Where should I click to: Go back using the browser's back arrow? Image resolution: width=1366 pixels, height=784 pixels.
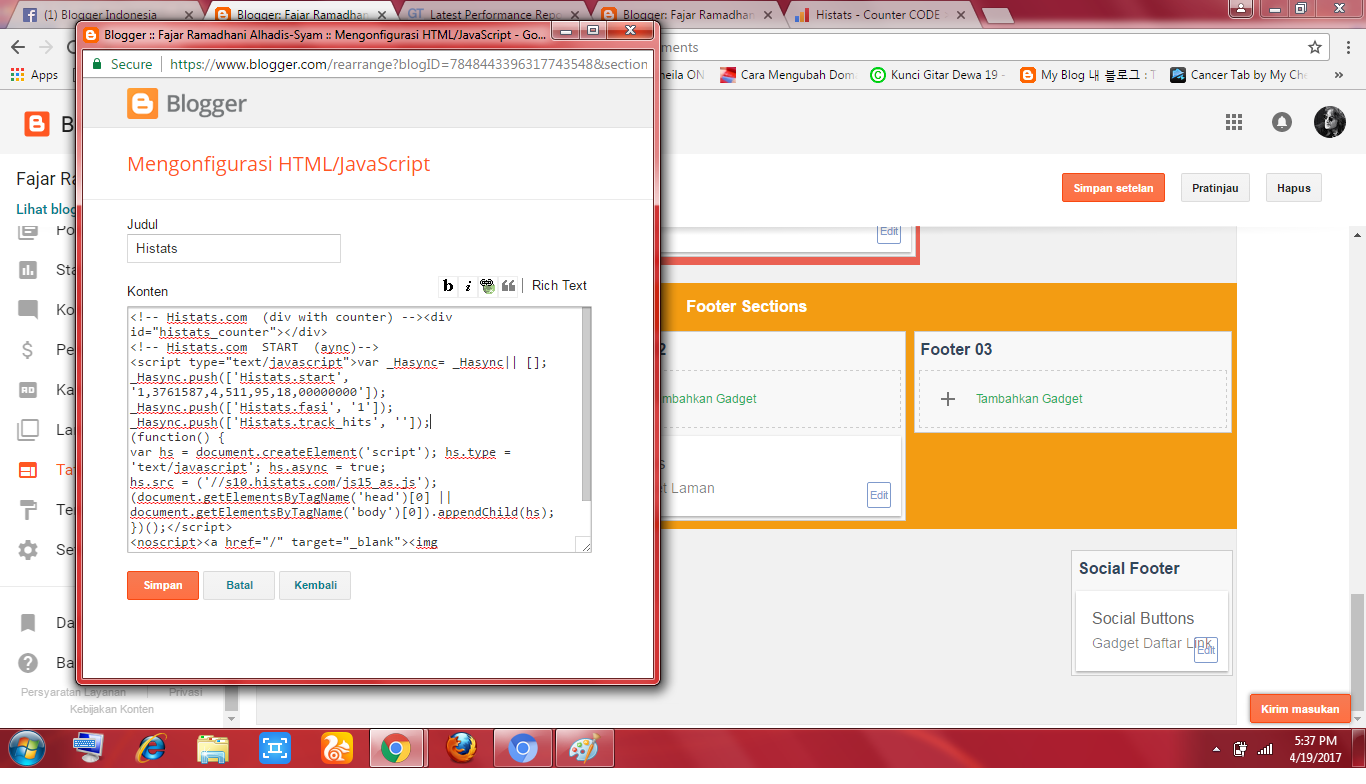pyautogui.click(x=18, y=47)
